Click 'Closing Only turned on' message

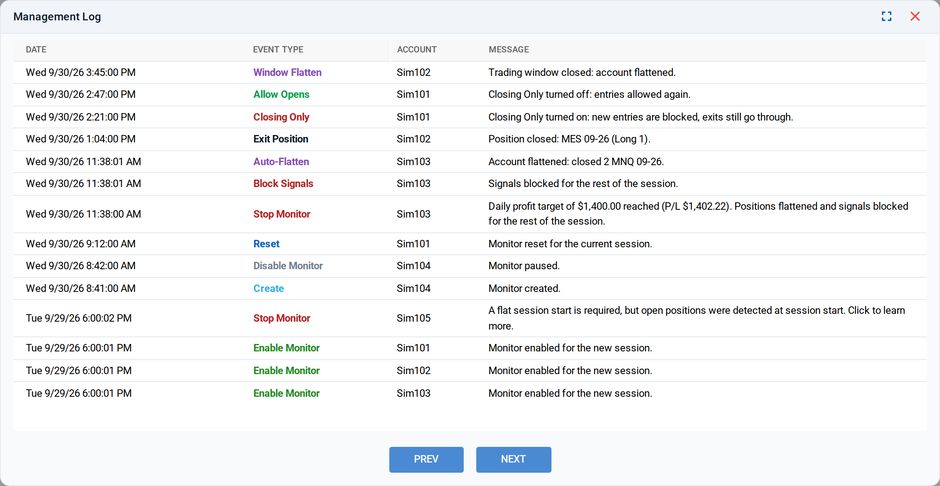point(641,117)
